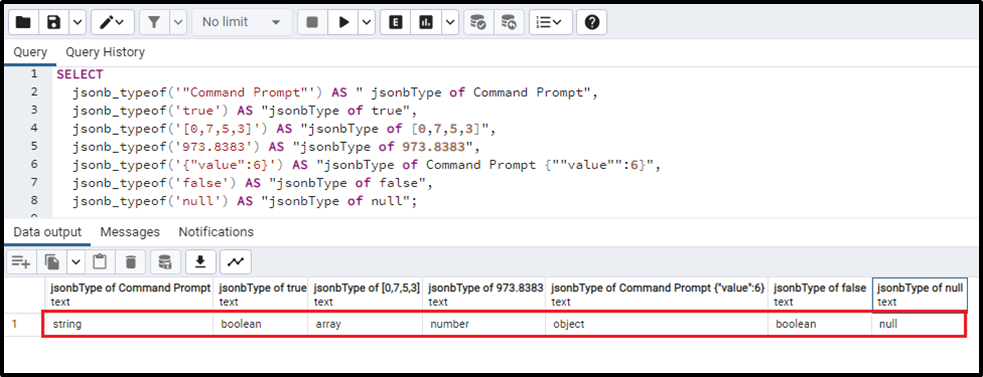Viewport: 983px width, 377px height.
Task: Run Explain Analyze chart icon
Action: point(426,22)
